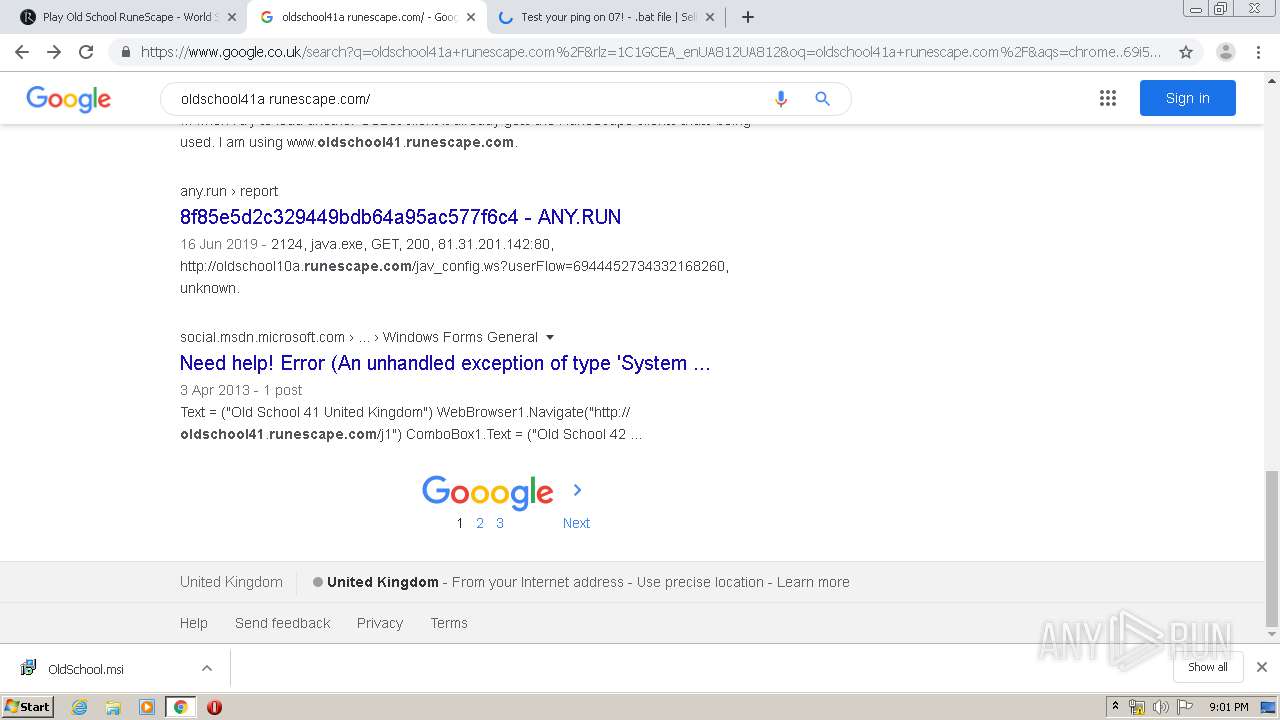Show all downloads
Viewport: 1280px width, 720px height.
(x=1208, y=667)
